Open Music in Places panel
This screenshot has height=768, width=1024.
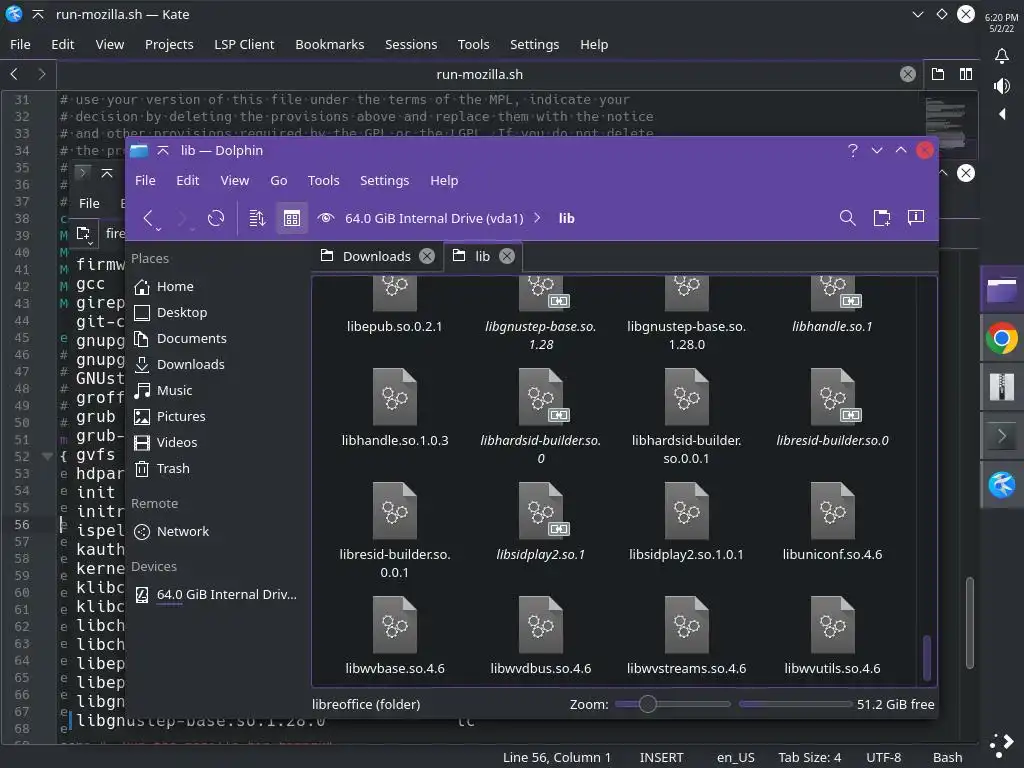coord(174,391)
